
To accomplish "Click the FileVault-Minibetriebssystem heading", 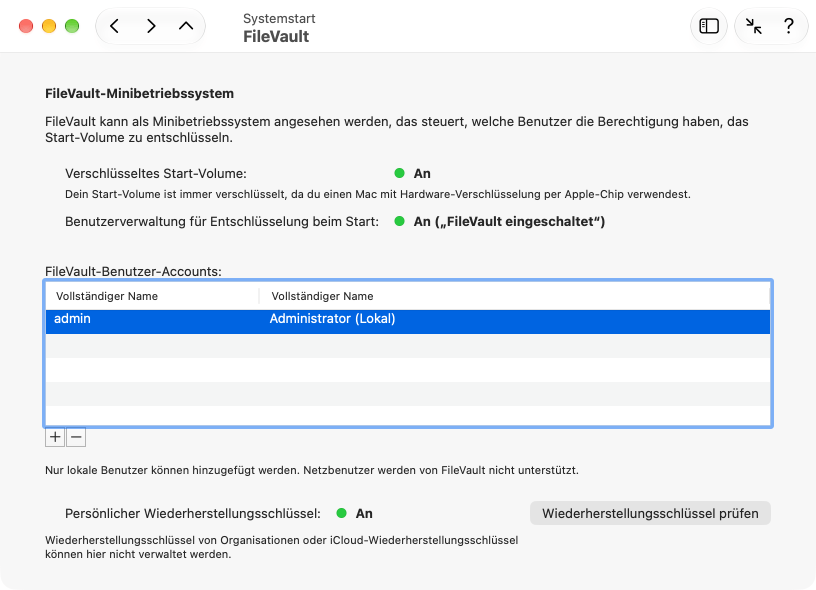I will point(139,94).
